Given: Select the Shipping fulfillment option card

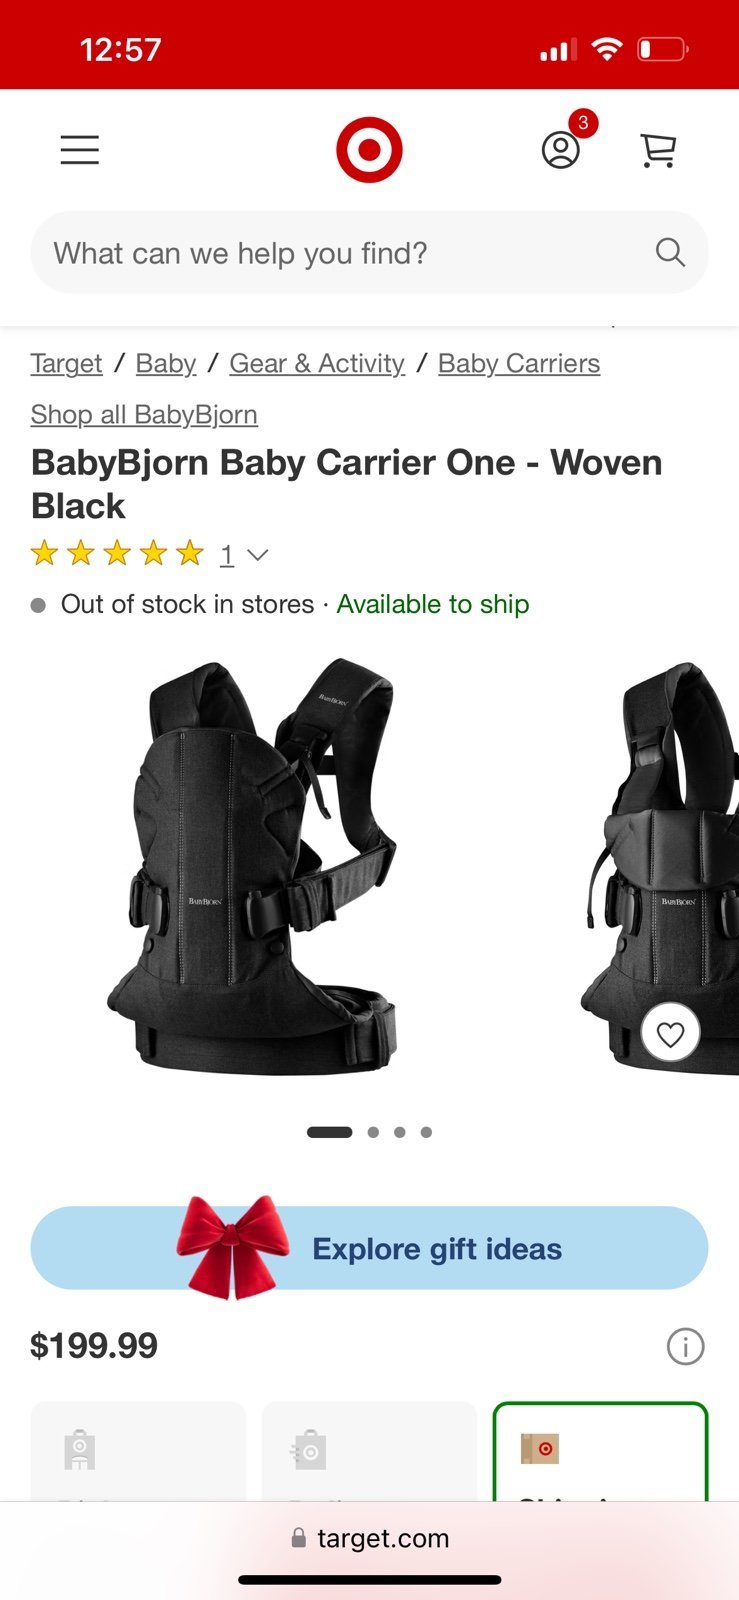Looking at the screenshot, I should coord(600,1452).
